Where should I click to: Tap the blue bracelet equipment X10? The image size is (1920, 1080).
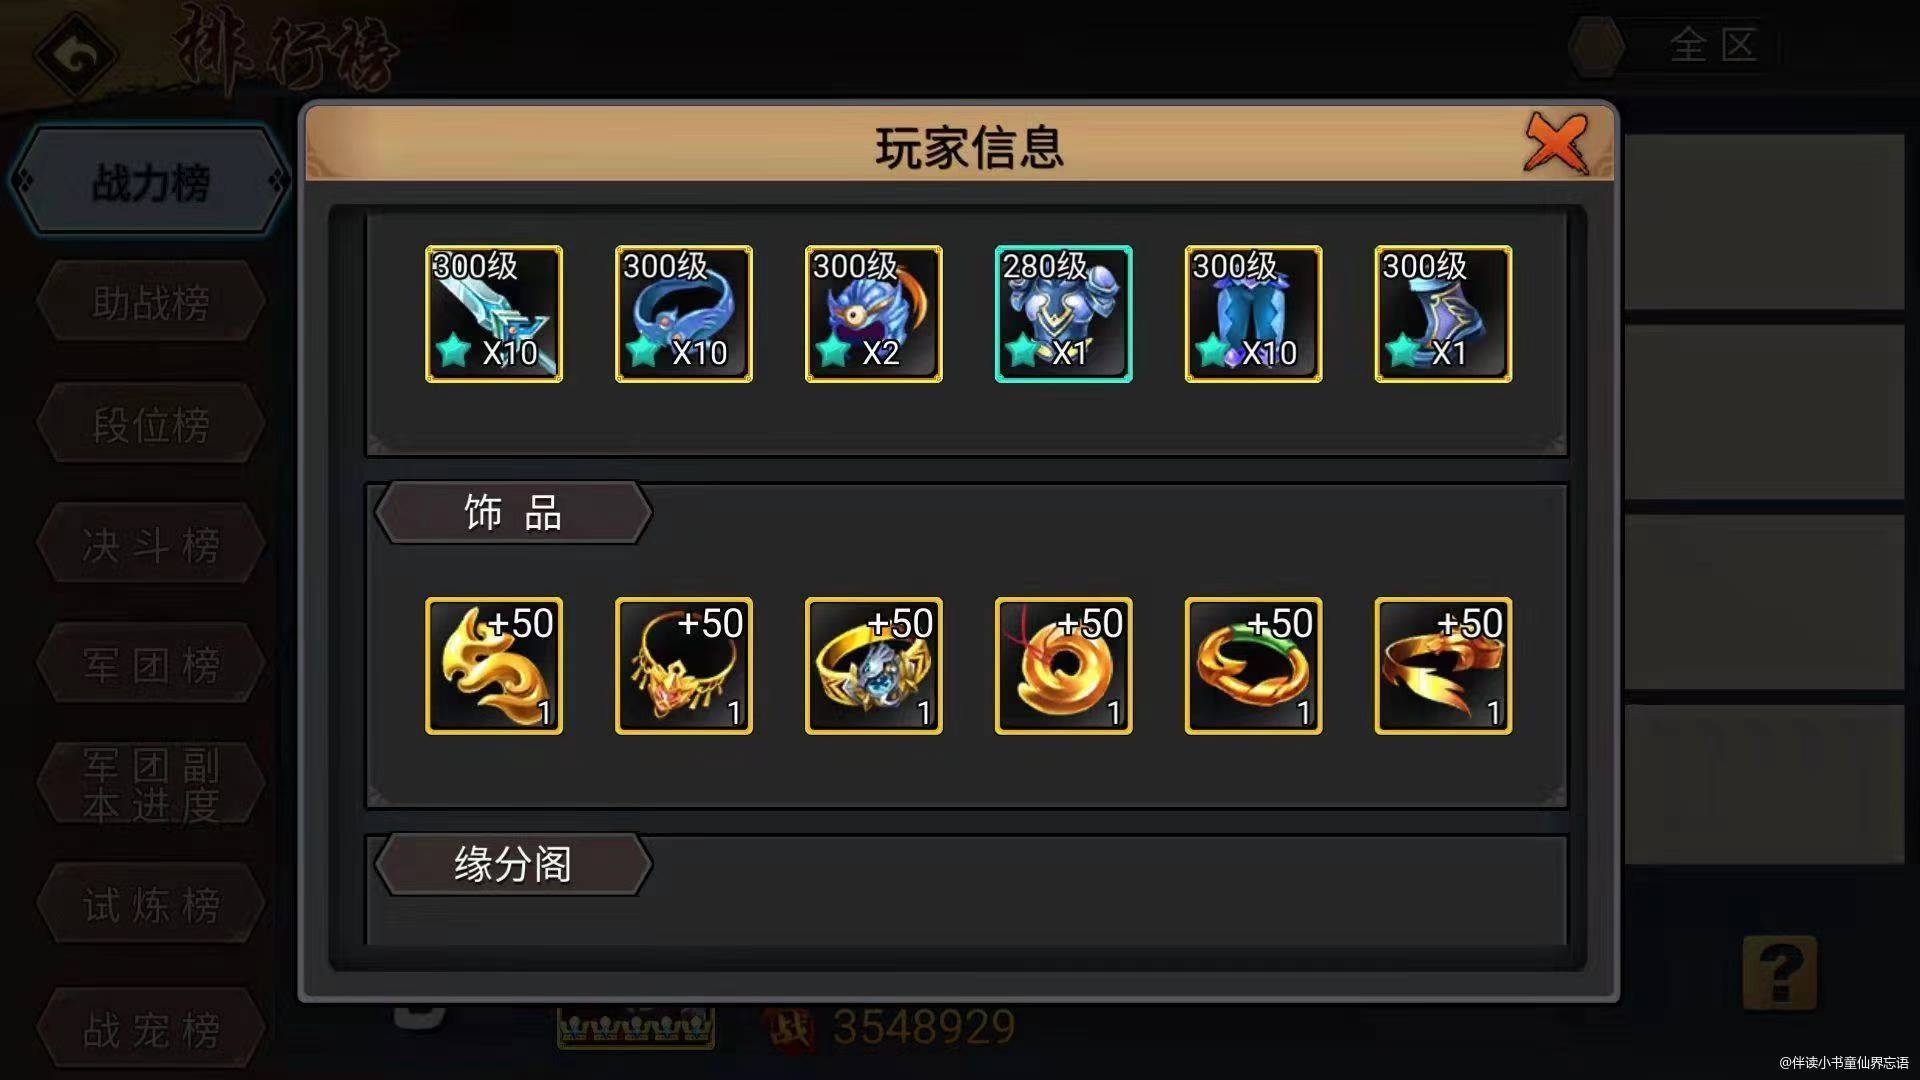pos(684,314)
